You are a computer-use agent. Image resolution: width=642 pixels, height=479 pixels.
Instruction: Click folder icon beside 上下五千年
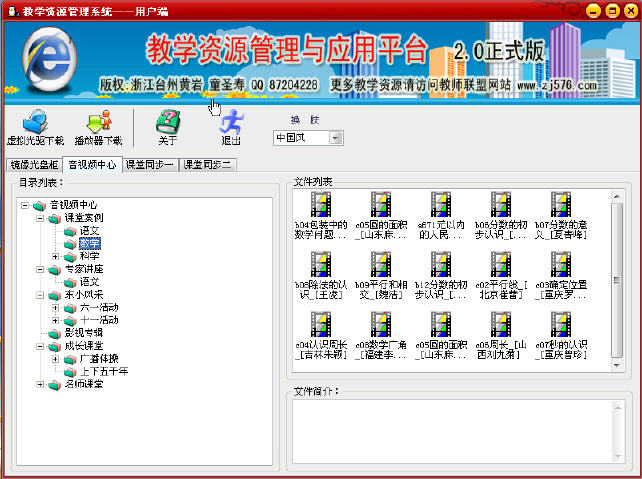coord(70,372)
